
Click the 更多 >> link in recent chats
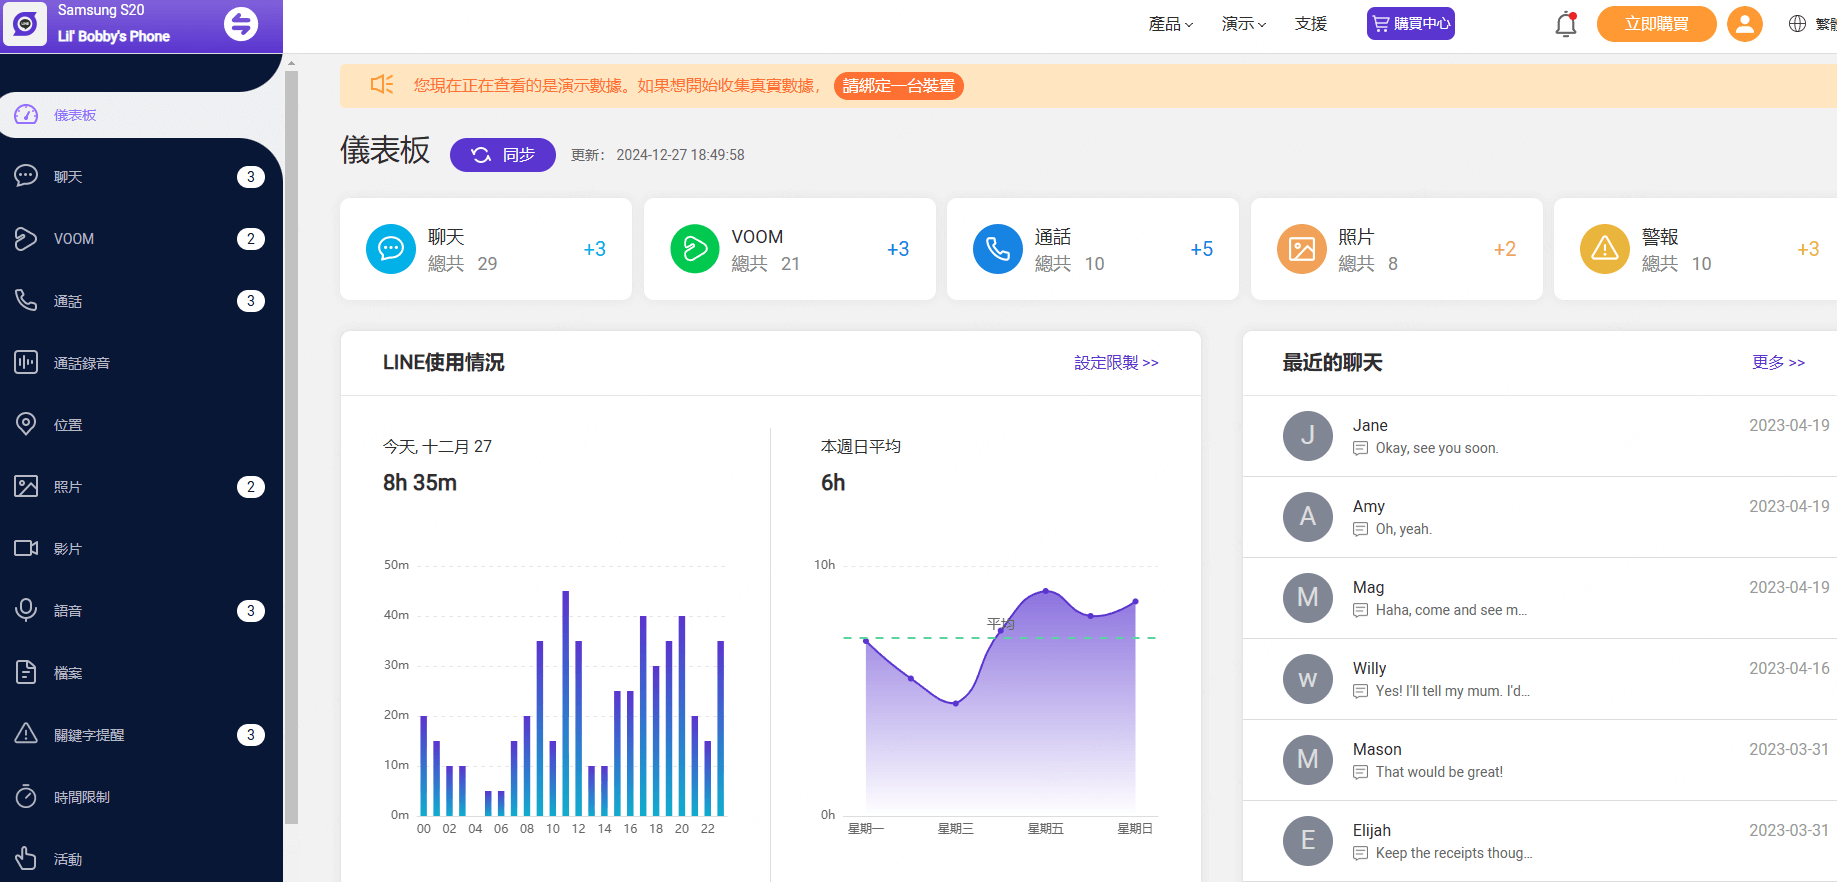coord(1779,362)
